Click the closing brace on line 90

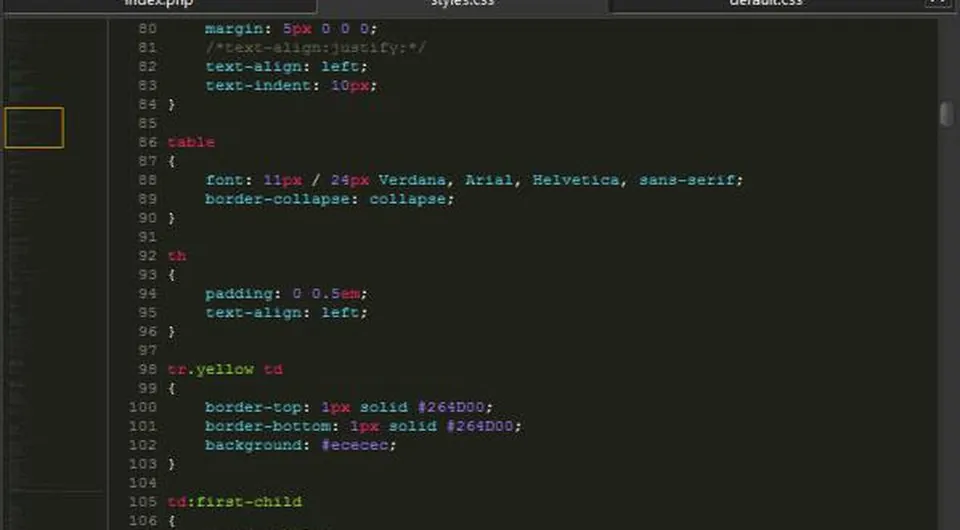(171, 218)
